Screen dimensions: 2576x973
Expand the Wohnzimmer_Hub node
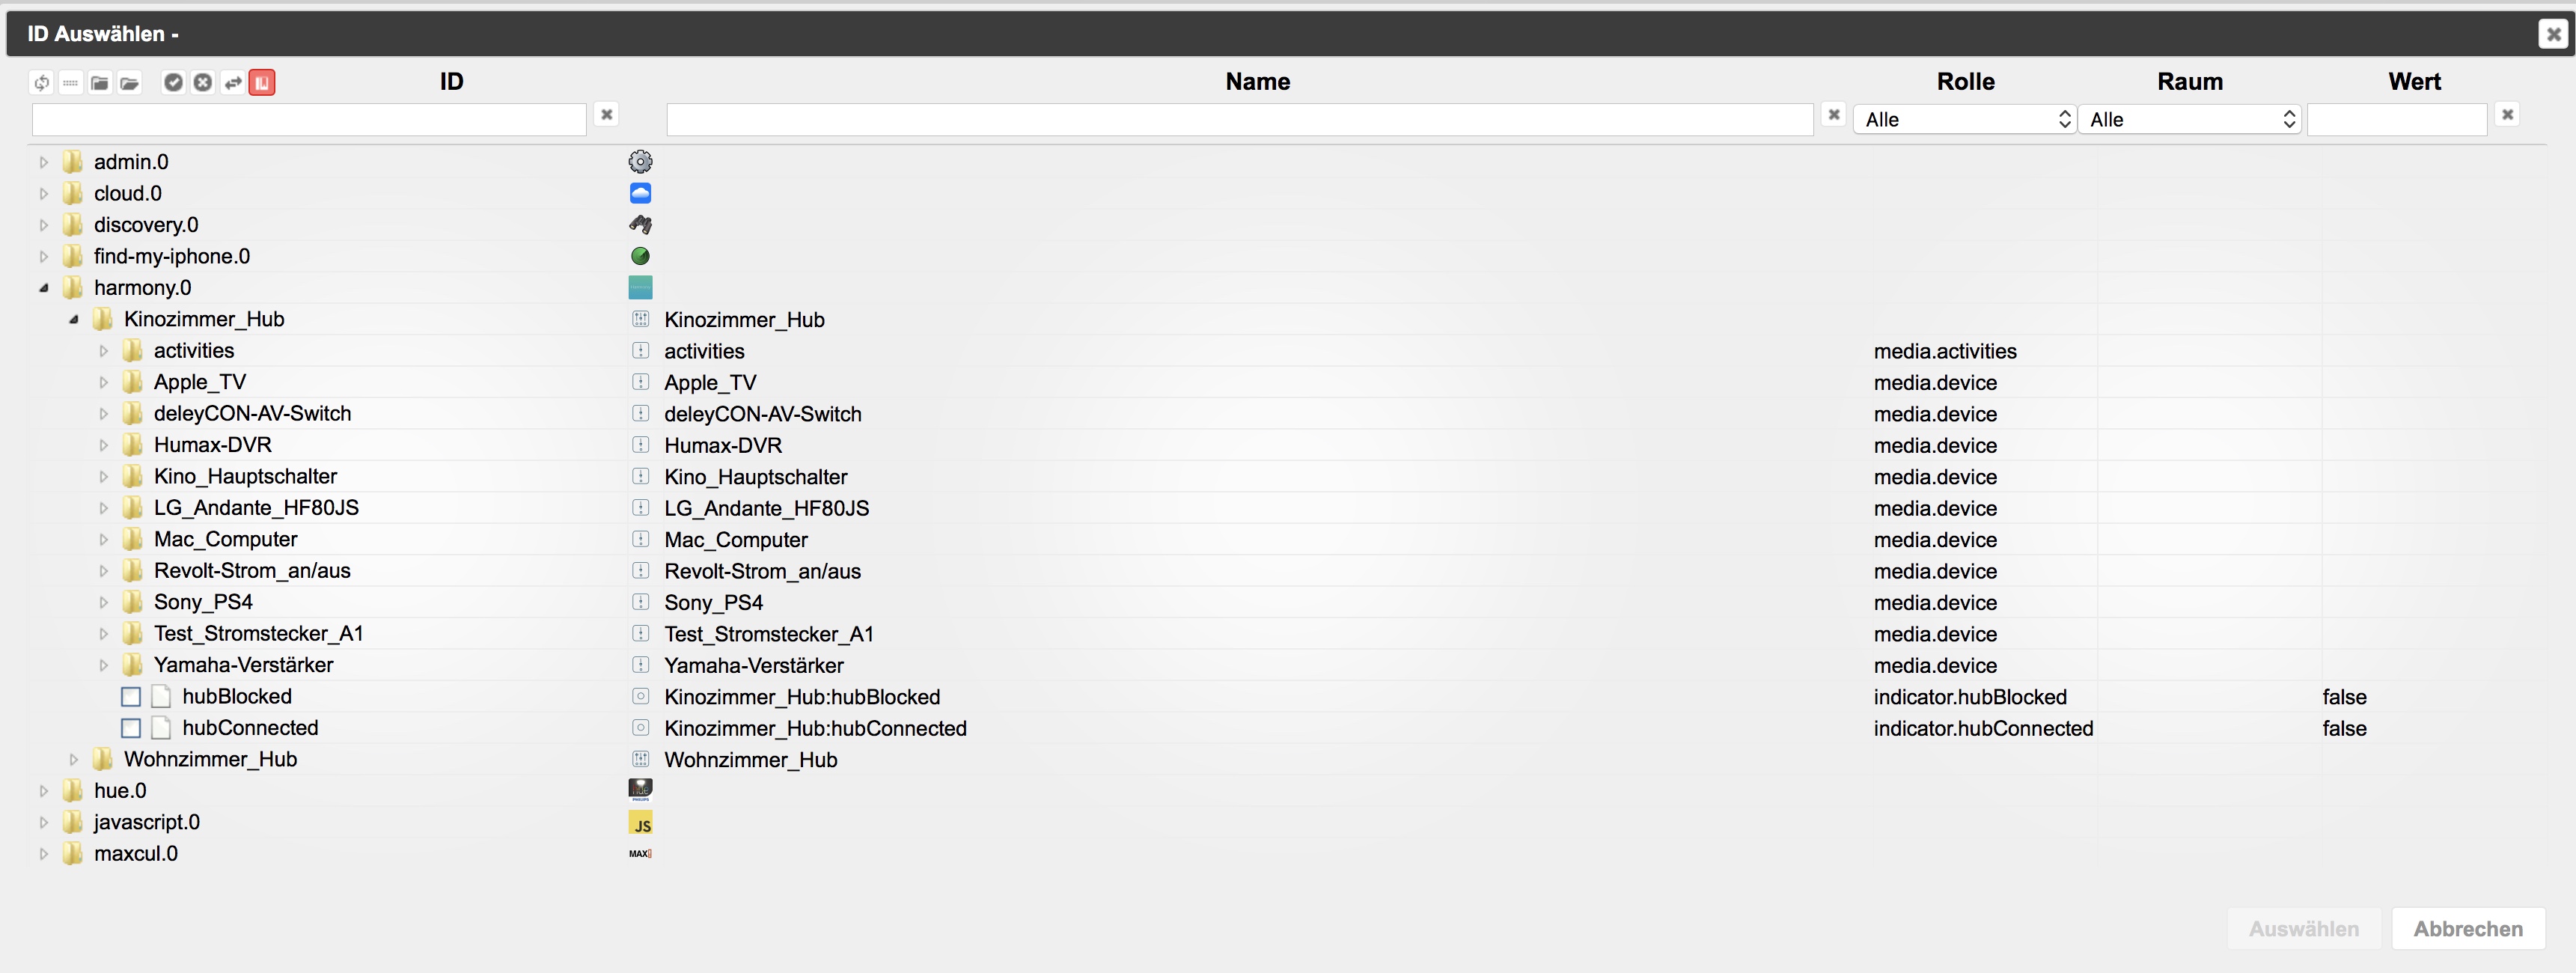tap(74, 760)
